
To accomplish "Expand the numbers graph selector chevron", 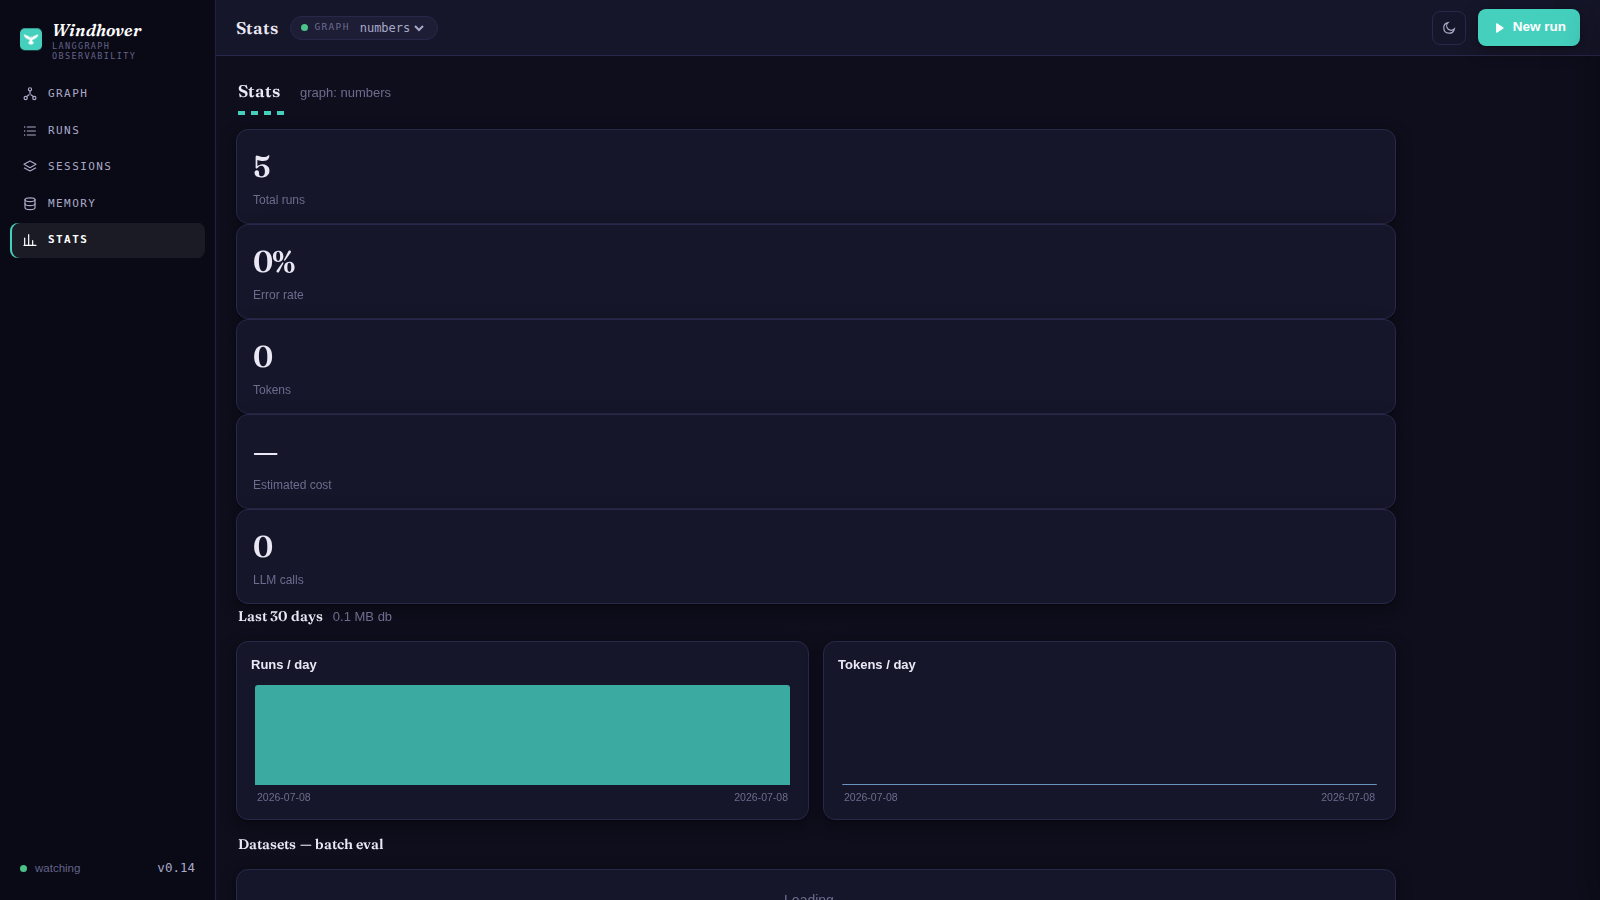I will (x=419, y=28).
